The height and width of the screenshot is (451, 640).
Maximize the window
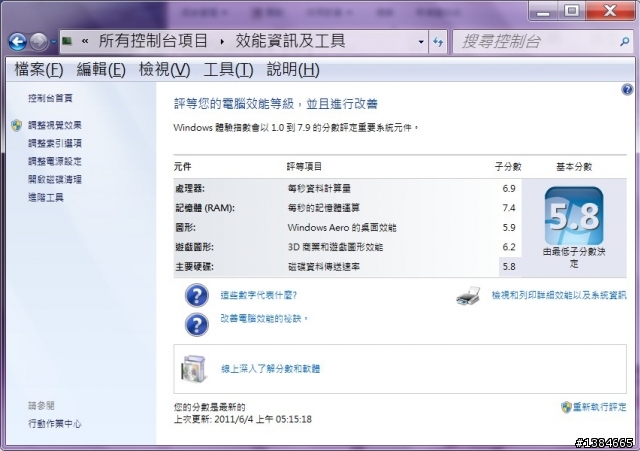[571, 11]
